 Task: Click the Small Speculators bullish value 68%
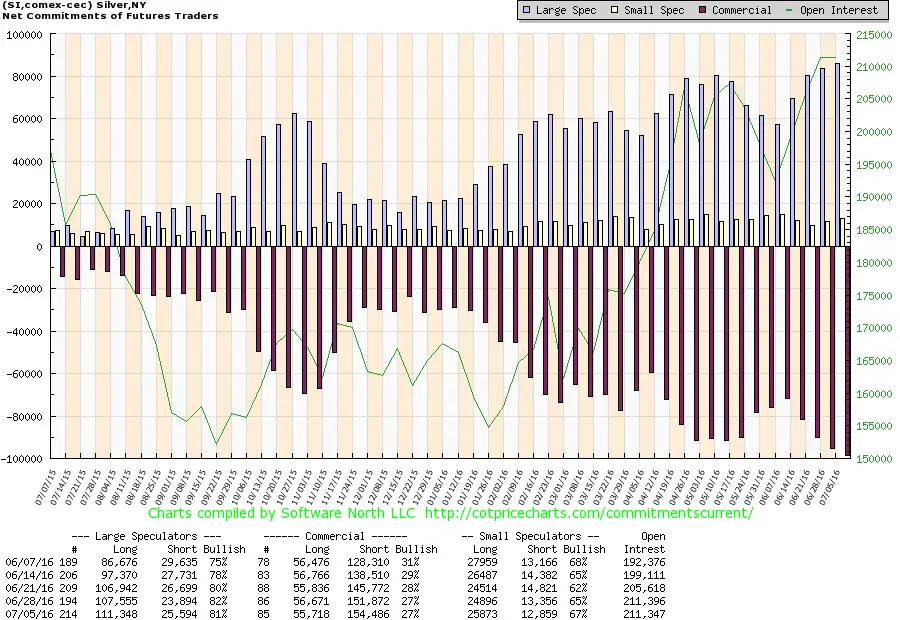(578, 563)
